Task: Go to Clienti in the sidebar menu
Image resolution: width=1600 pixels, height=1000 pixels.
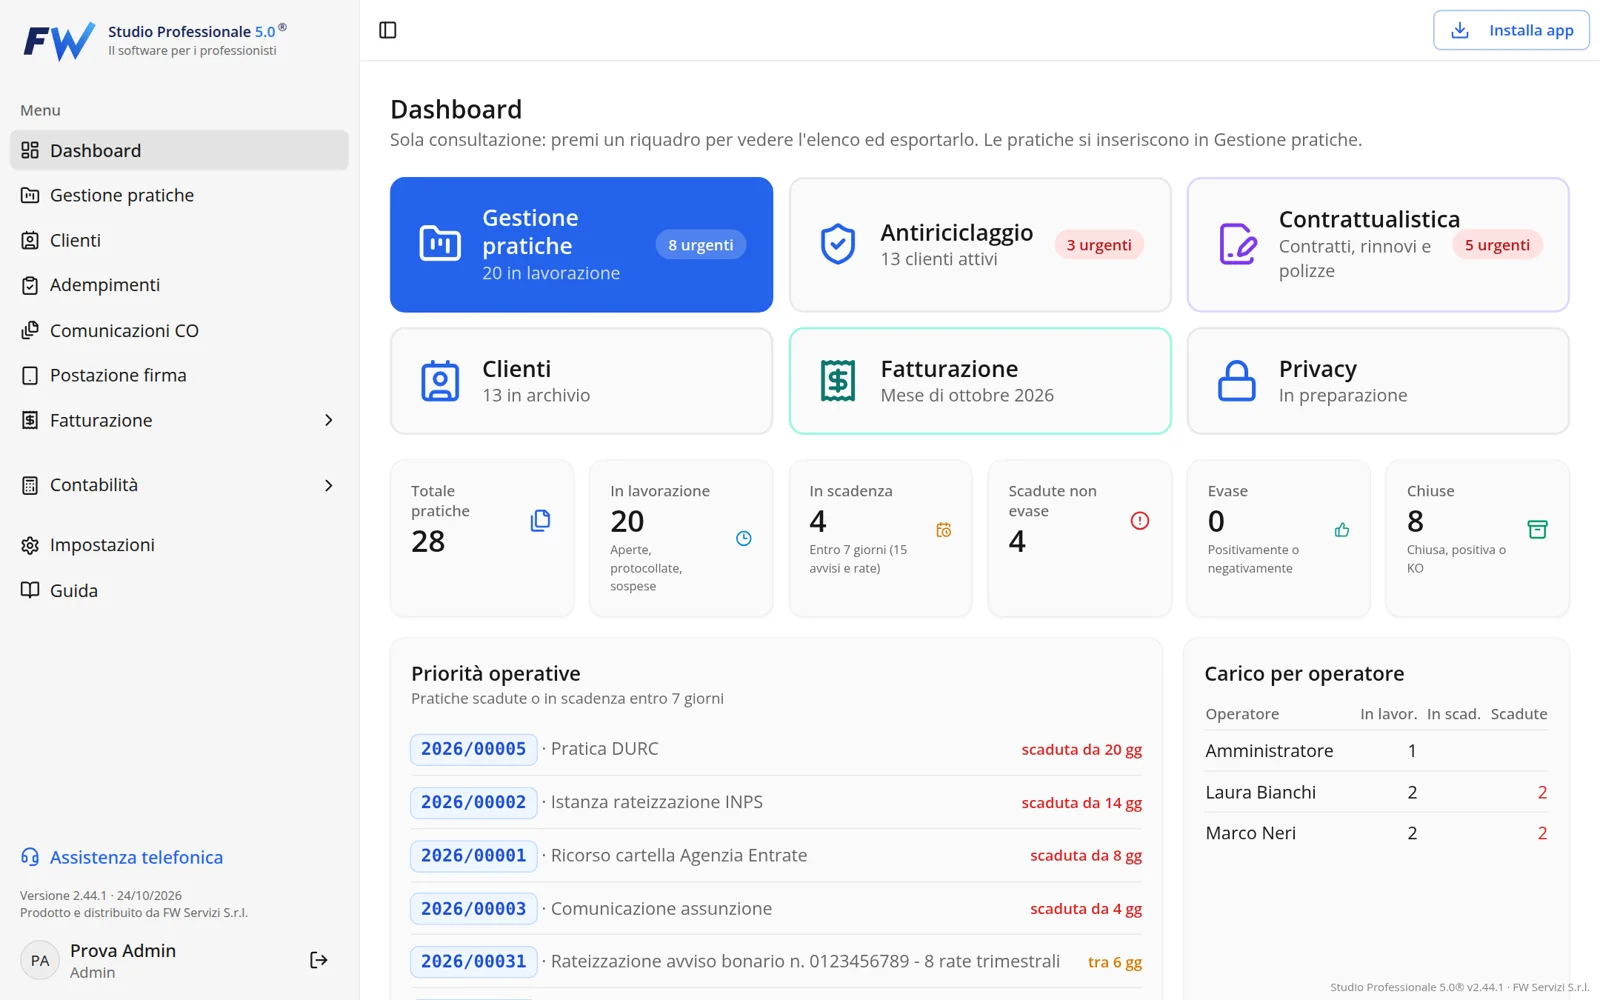Action: coord(180,240)
